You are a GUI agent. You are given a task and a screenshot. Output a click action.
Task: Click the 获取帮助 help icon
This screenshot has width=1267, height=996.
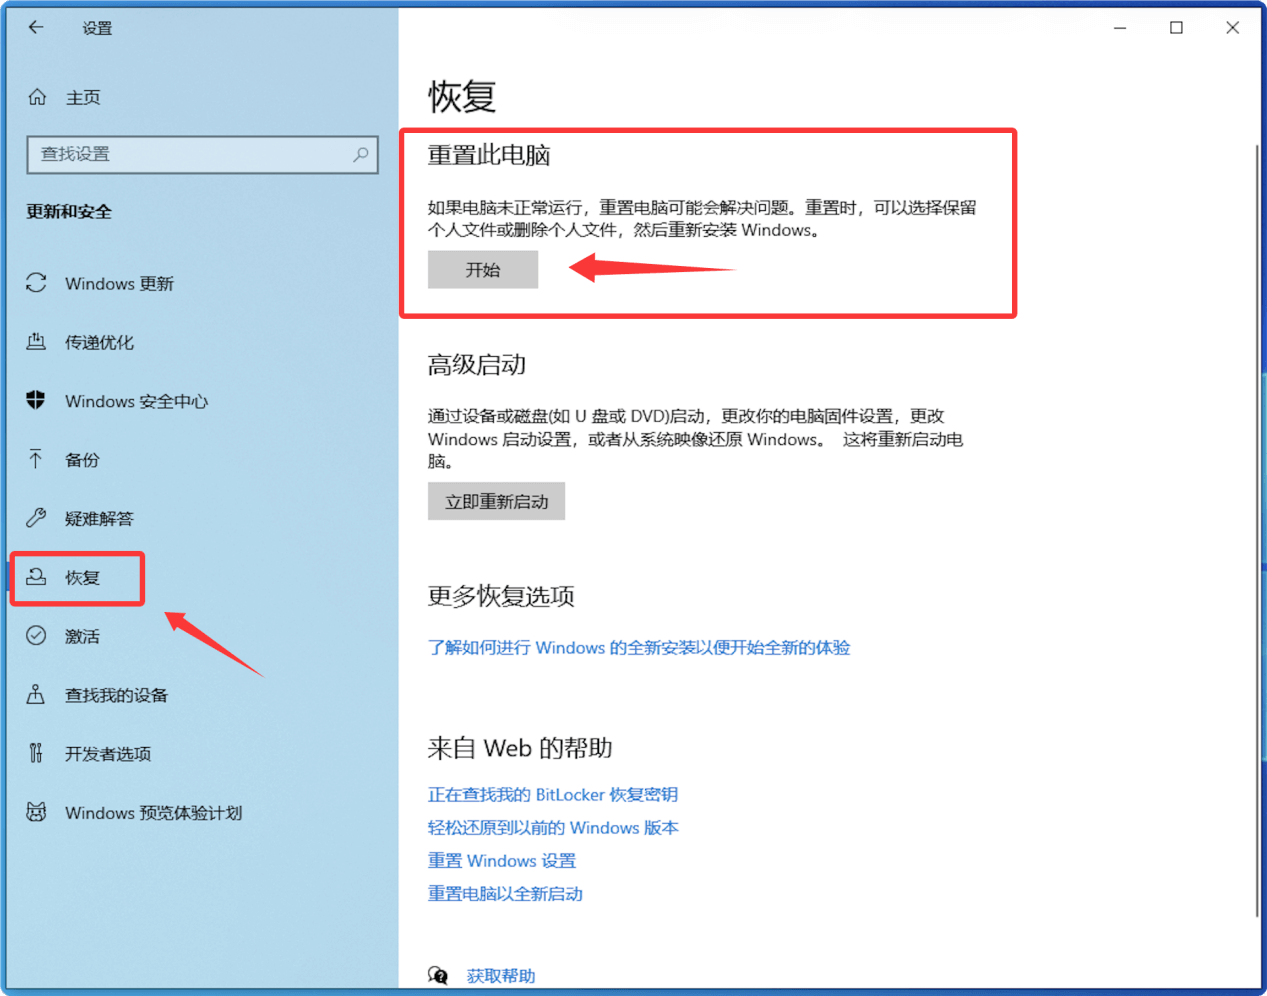point(439,975)
